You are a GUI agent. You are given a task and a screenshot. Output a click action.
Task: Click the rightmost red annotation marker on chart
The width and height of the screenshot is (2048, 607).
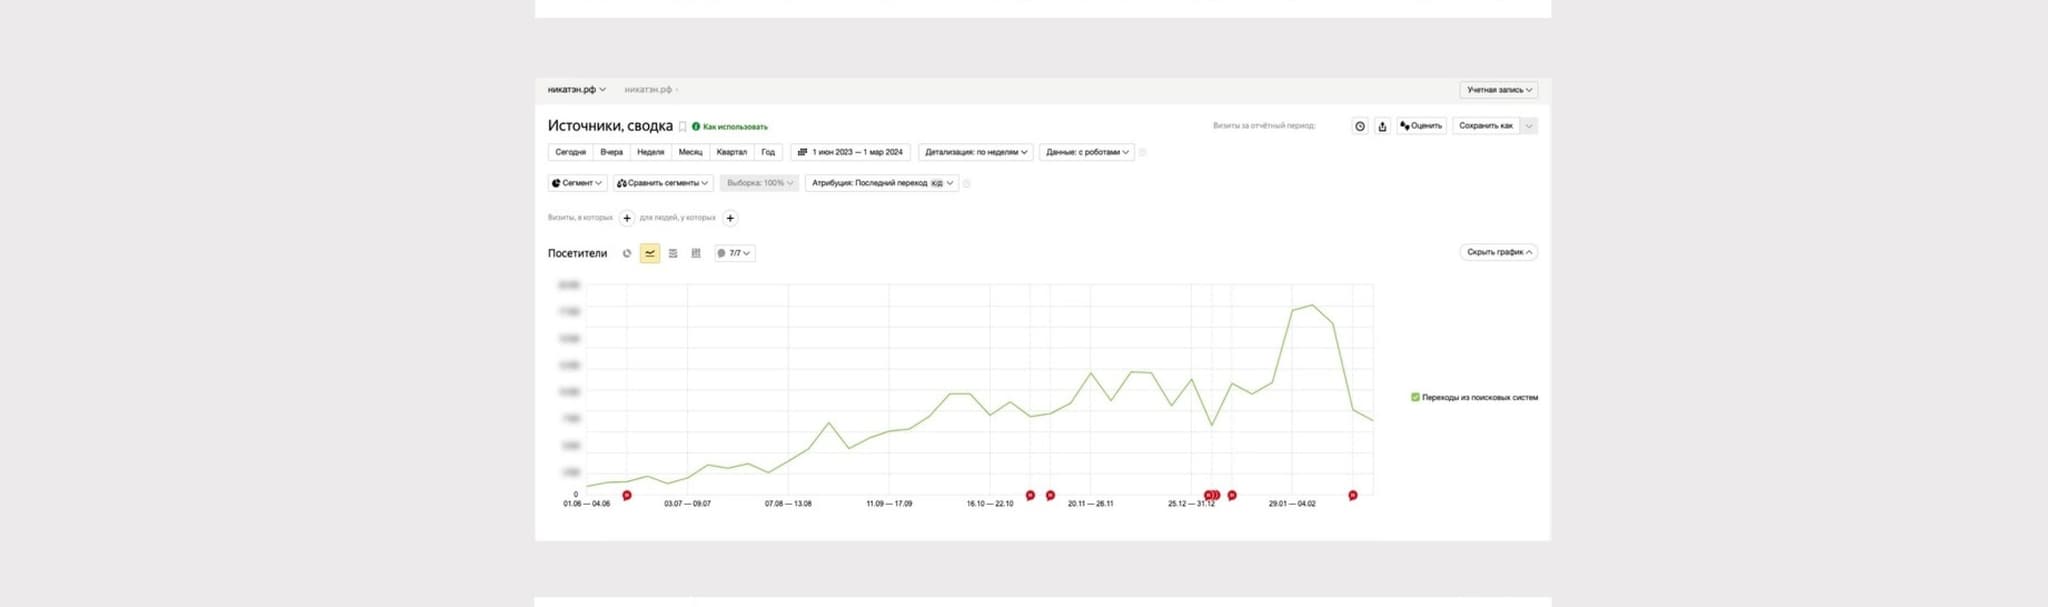tap(1352, 495)
